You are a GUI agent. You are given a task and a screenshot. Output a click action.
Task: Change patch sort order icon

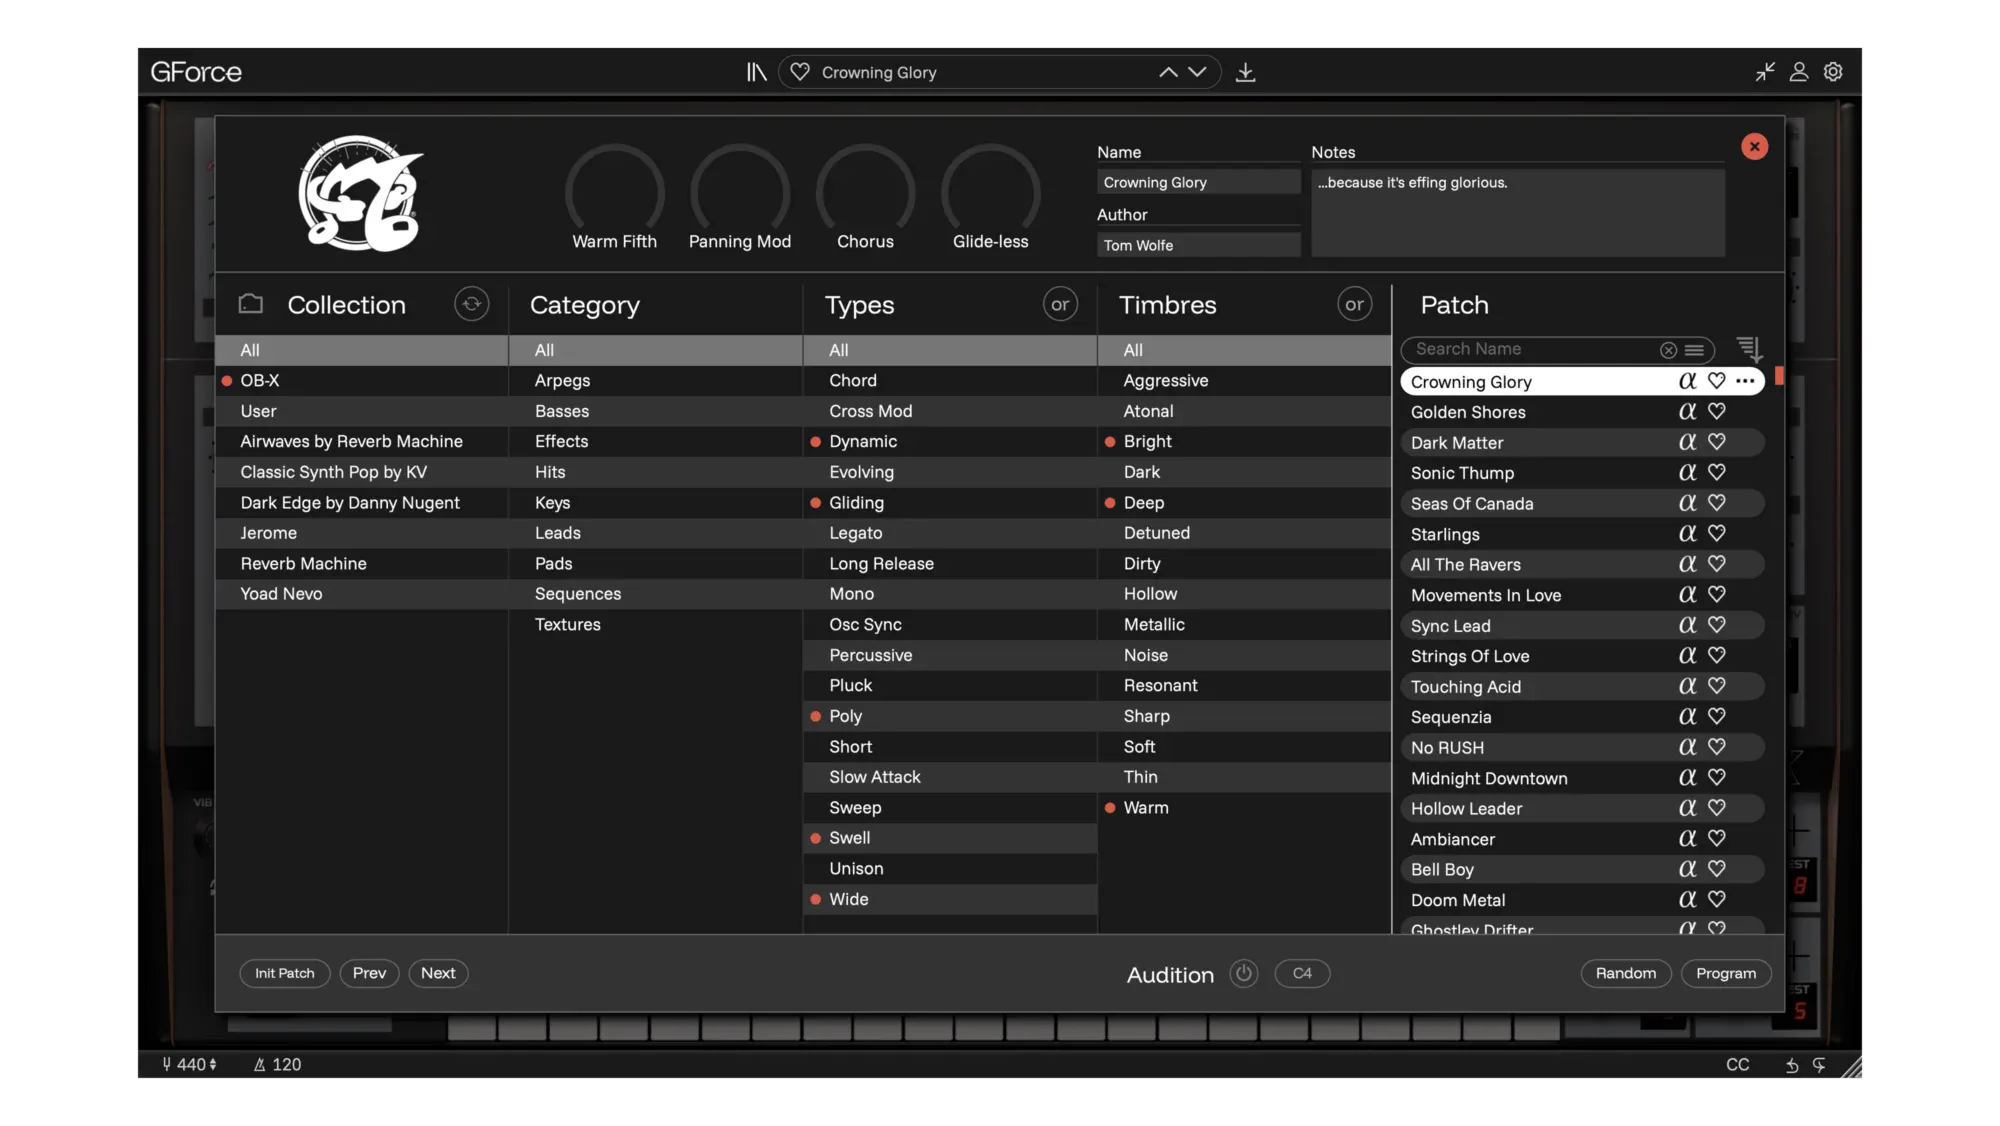point(1749,349)
